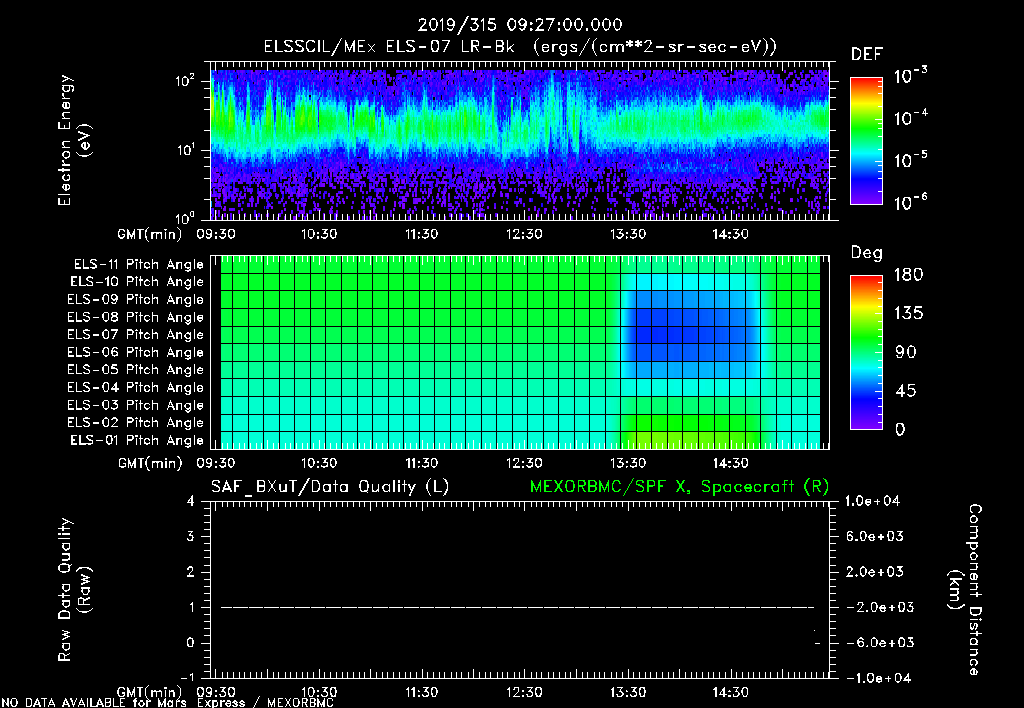Image resolution: width=1024 pixels, height=708 pixels.
Task: Click the Deg legend title
Action: coord(867,253)
